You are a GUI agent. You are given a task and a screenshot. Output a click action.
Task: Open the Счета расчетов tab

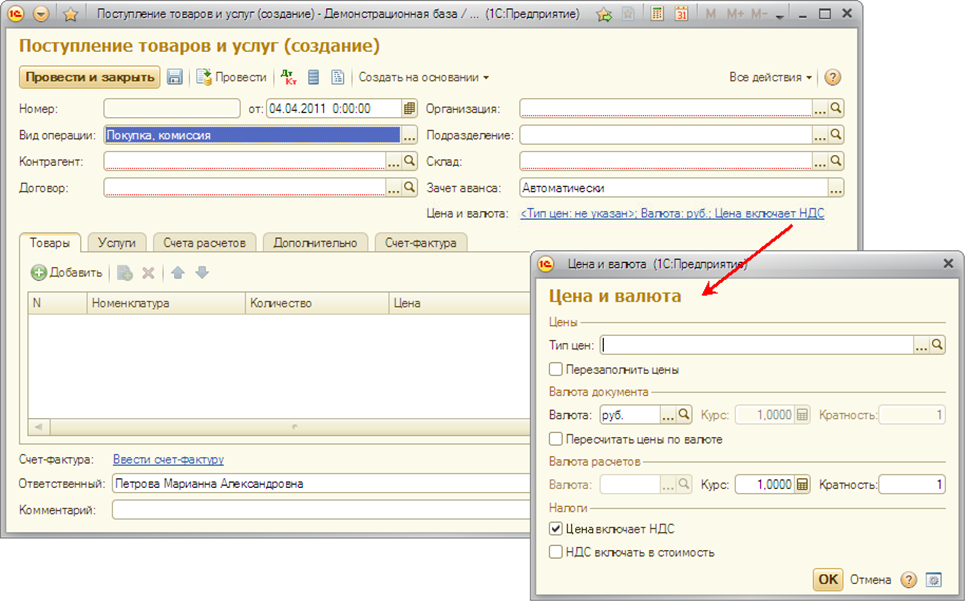pos(204,242)
